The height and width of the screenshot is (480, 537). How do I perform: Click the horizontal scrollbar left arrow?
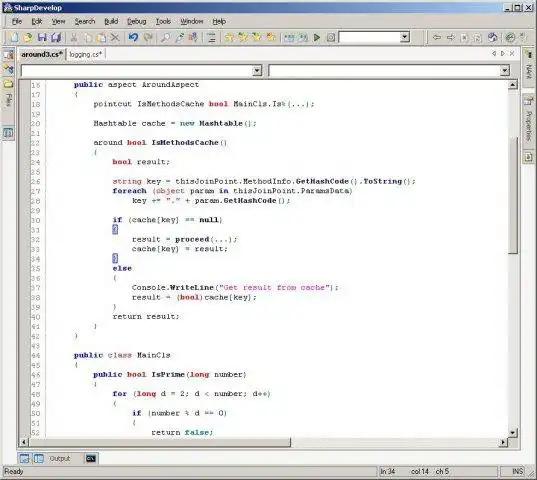tap(23, 442)
